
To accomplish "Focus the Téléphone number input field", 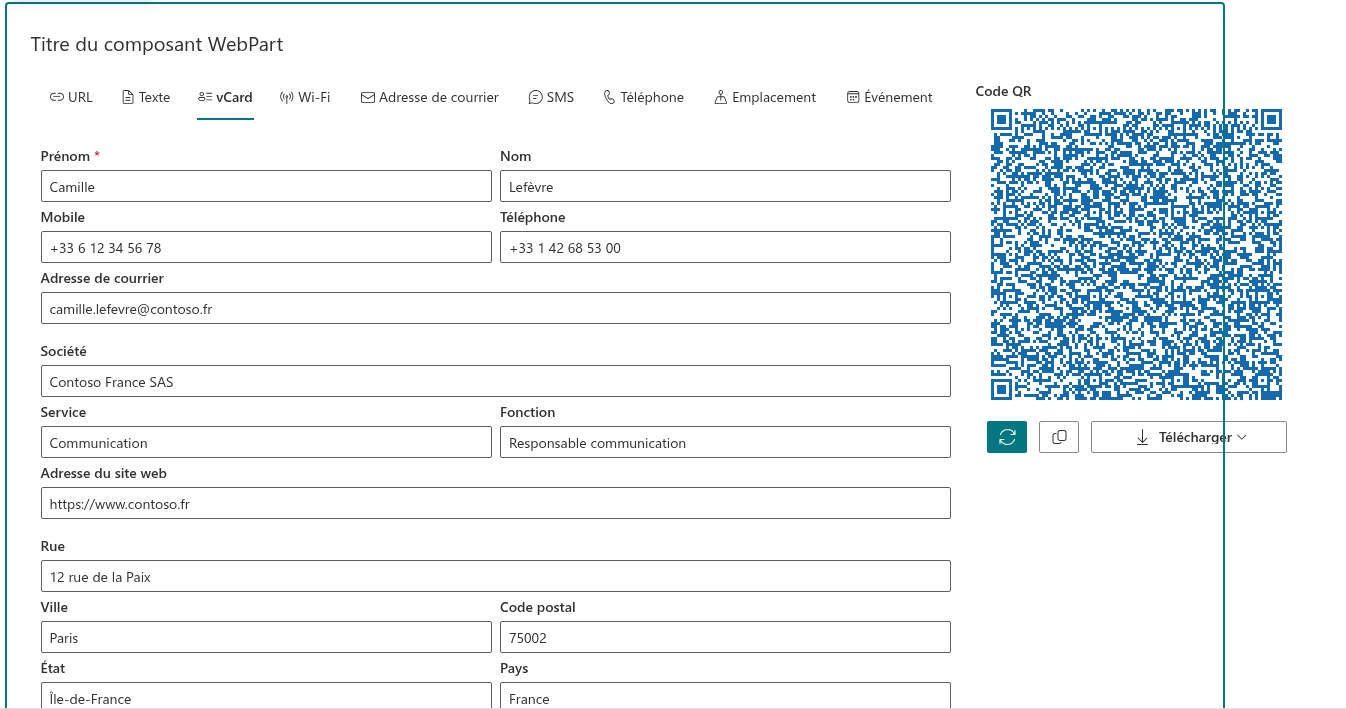I will (725, 248).
